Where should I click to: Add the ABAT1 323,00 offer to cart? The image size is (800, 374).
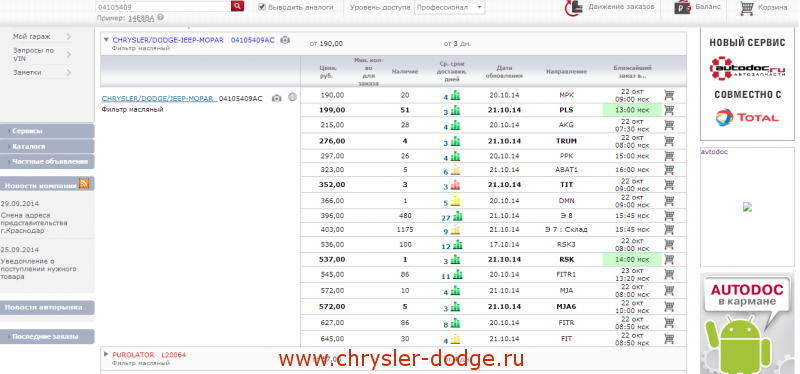669,169
